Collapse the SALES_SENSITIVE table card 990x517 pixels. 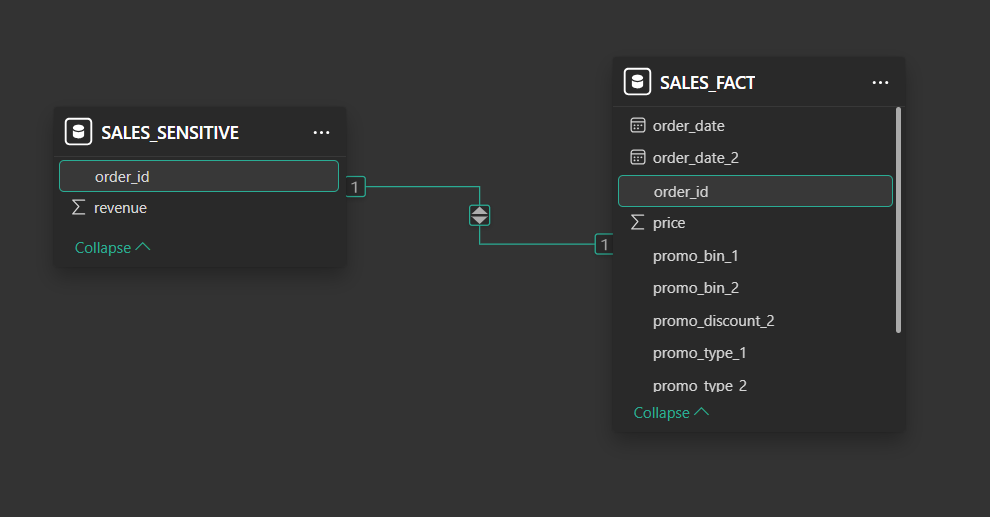[x=112, y=247]
